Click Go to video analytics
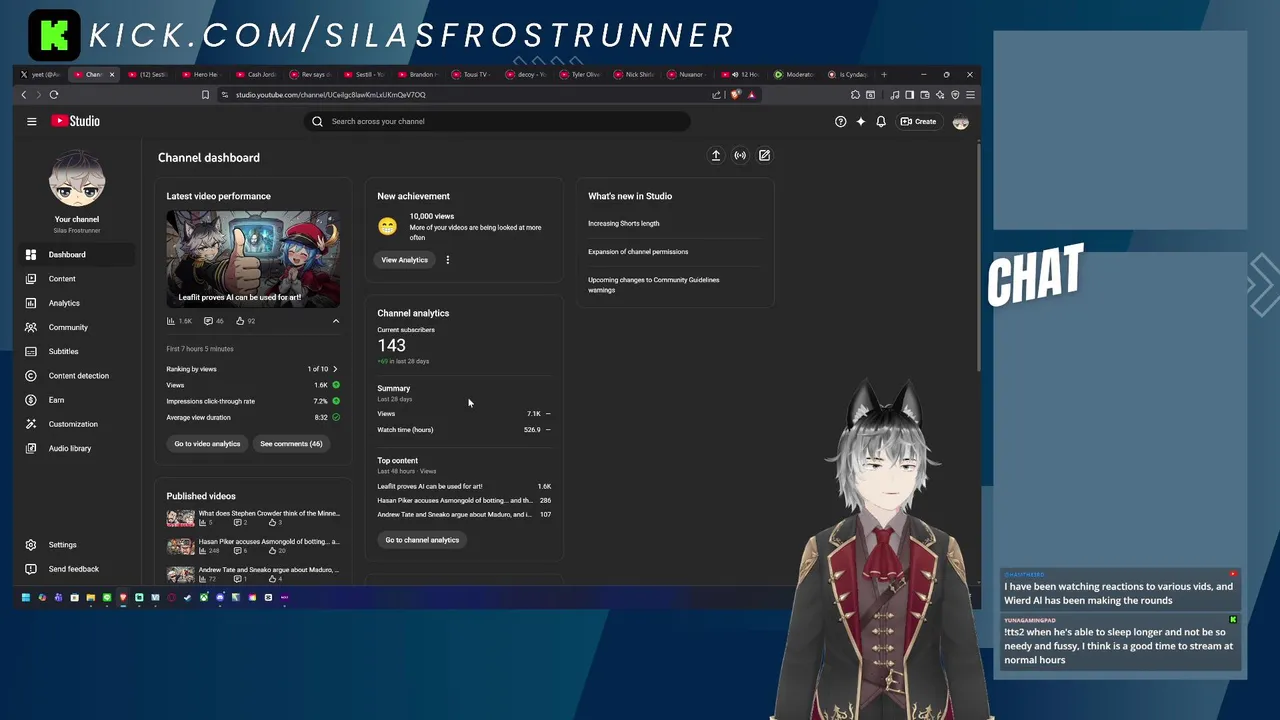This screenshot has width=1280, height=720. 207,444
